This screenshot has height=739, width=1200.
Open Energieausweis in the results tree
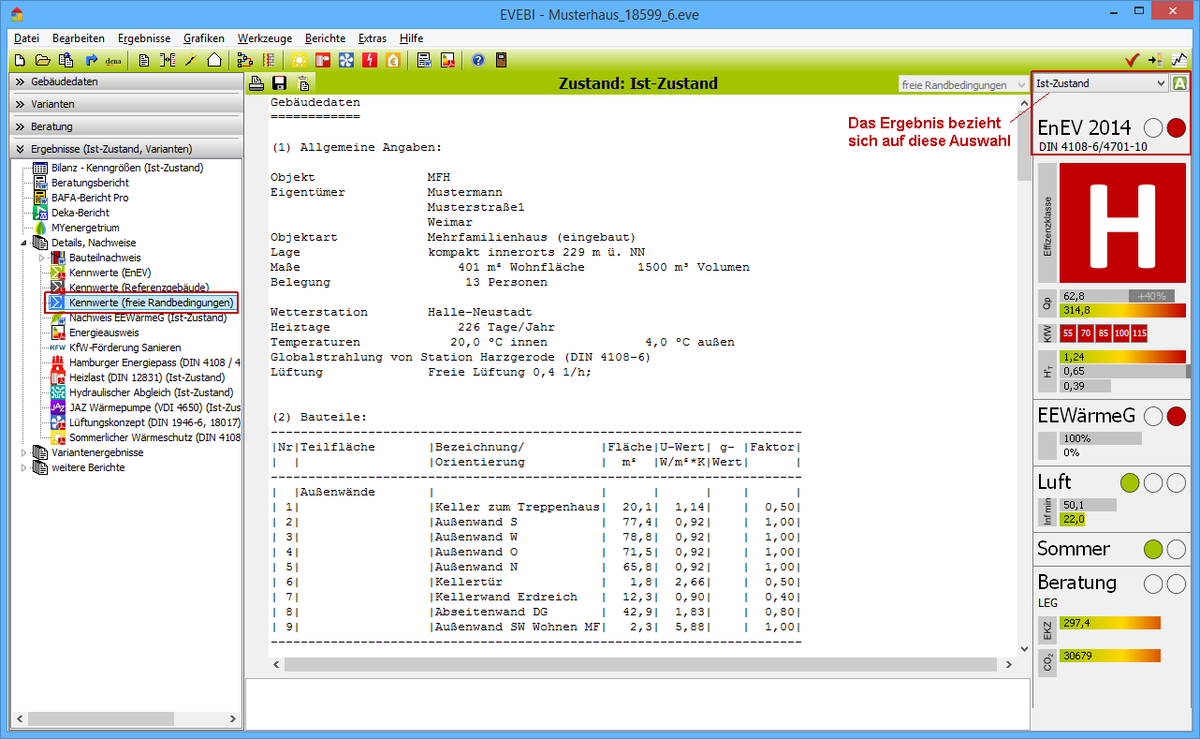click(x=103, y=333)
